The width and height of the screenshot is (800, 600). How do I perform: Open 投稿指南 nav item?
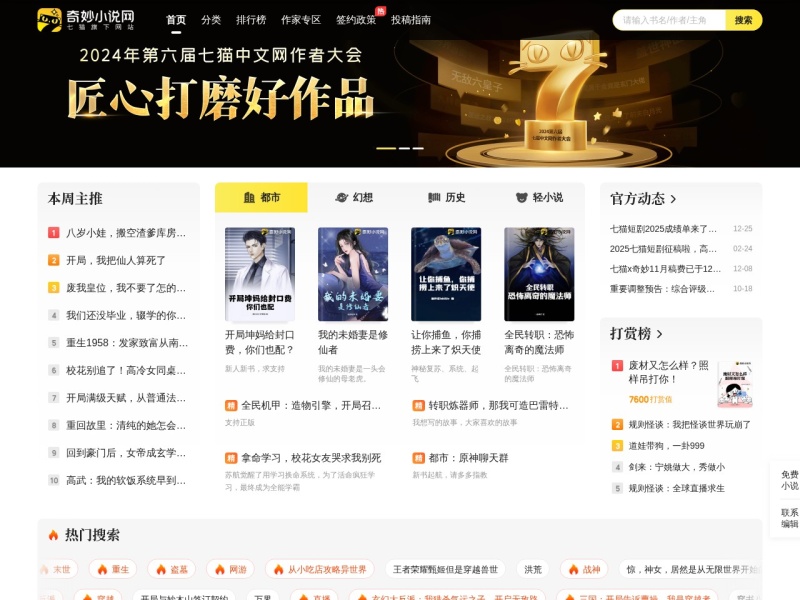pos(411,20)
